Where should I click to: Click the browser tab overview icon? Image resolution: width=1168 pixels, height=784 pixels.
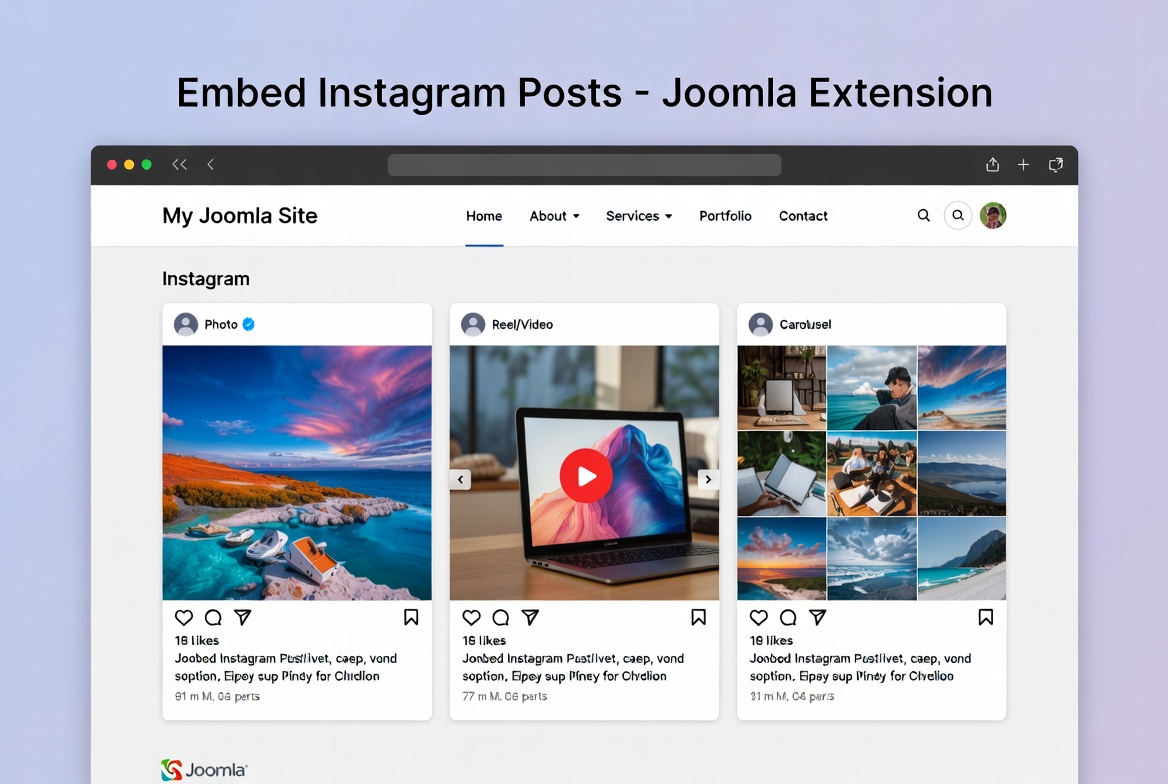pos(1056,165)
